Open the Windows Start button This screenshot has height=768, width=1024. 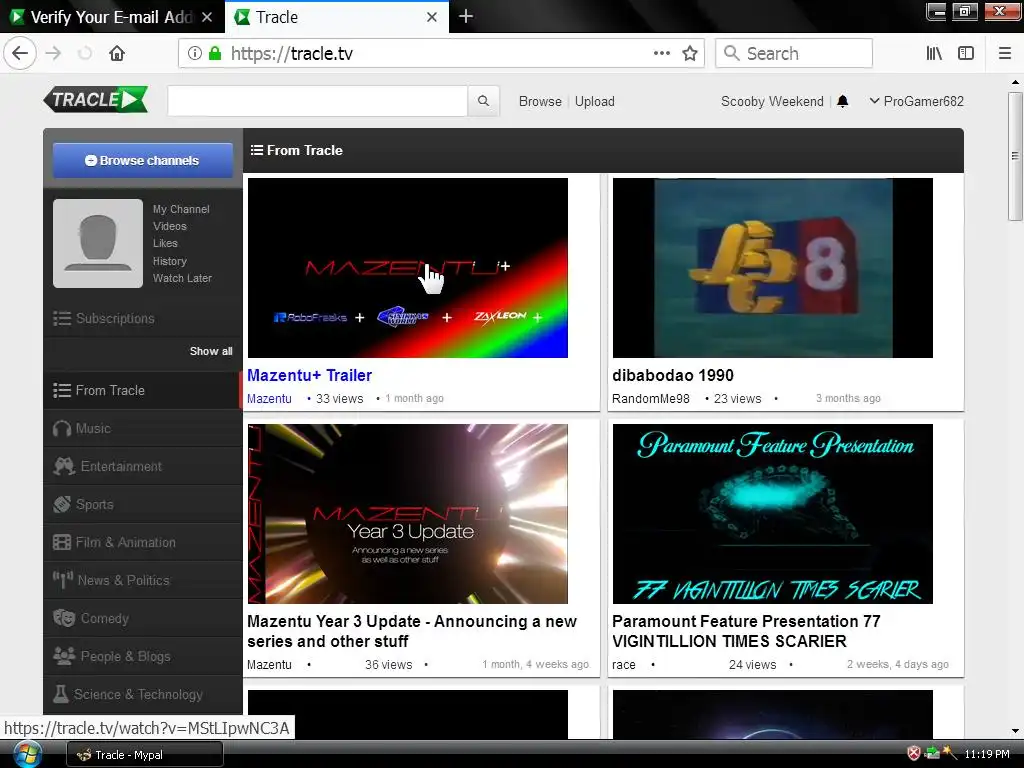27,754
